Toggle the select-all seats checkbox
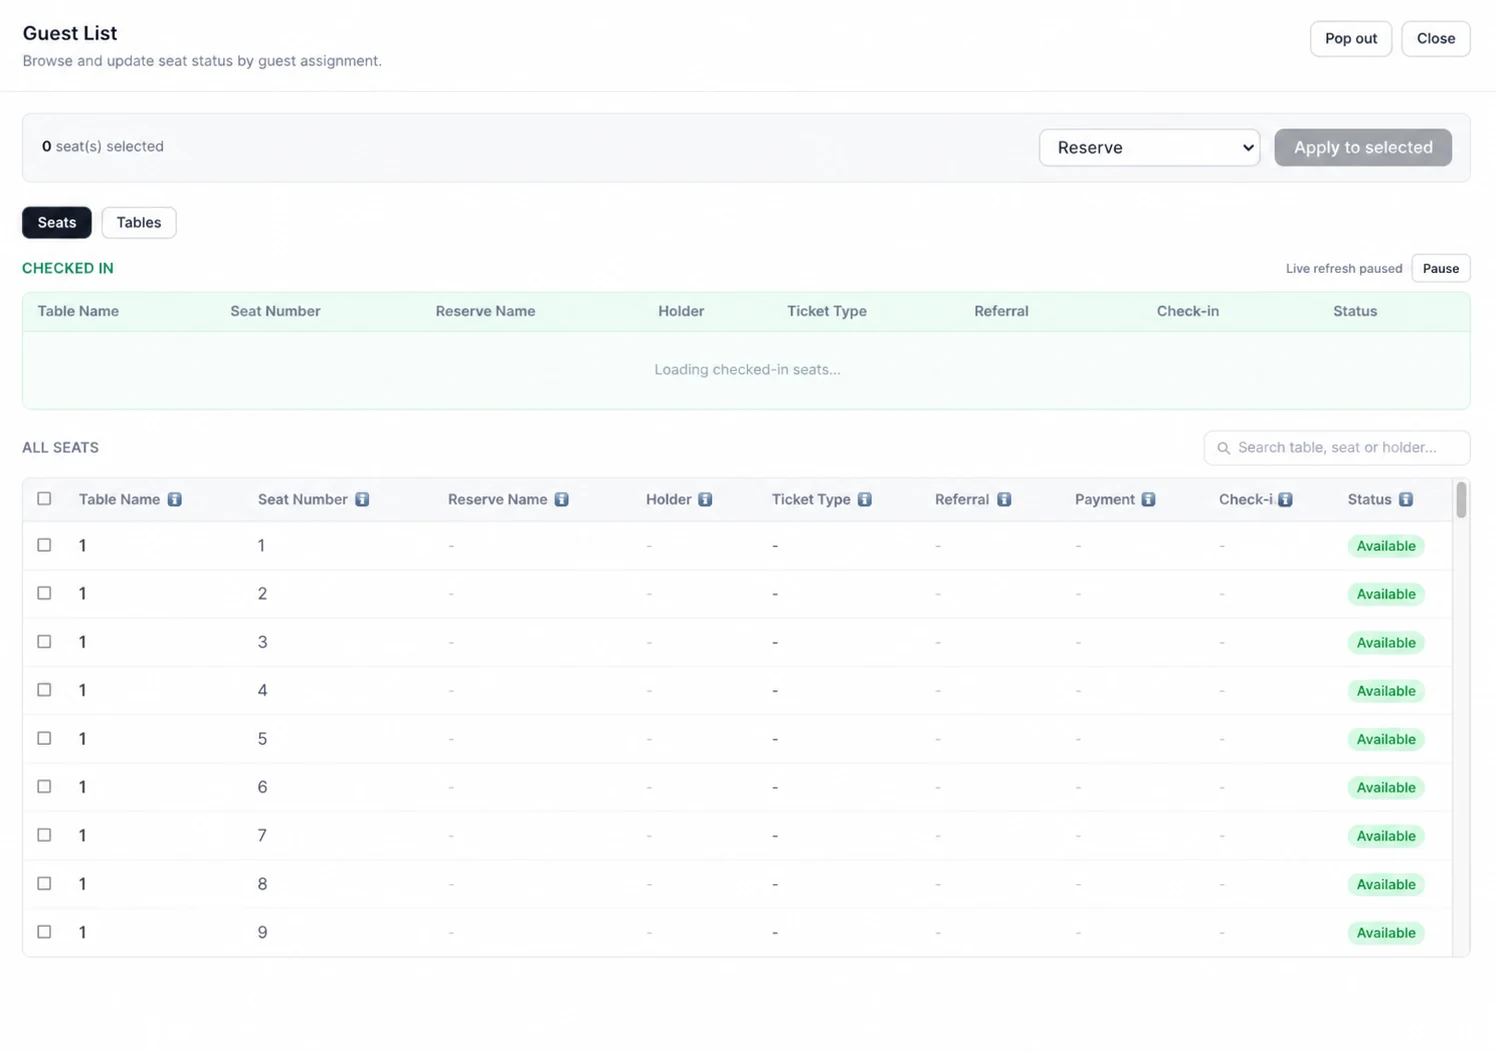This screenshot has height=1051, width=1496. pos(44,498)
